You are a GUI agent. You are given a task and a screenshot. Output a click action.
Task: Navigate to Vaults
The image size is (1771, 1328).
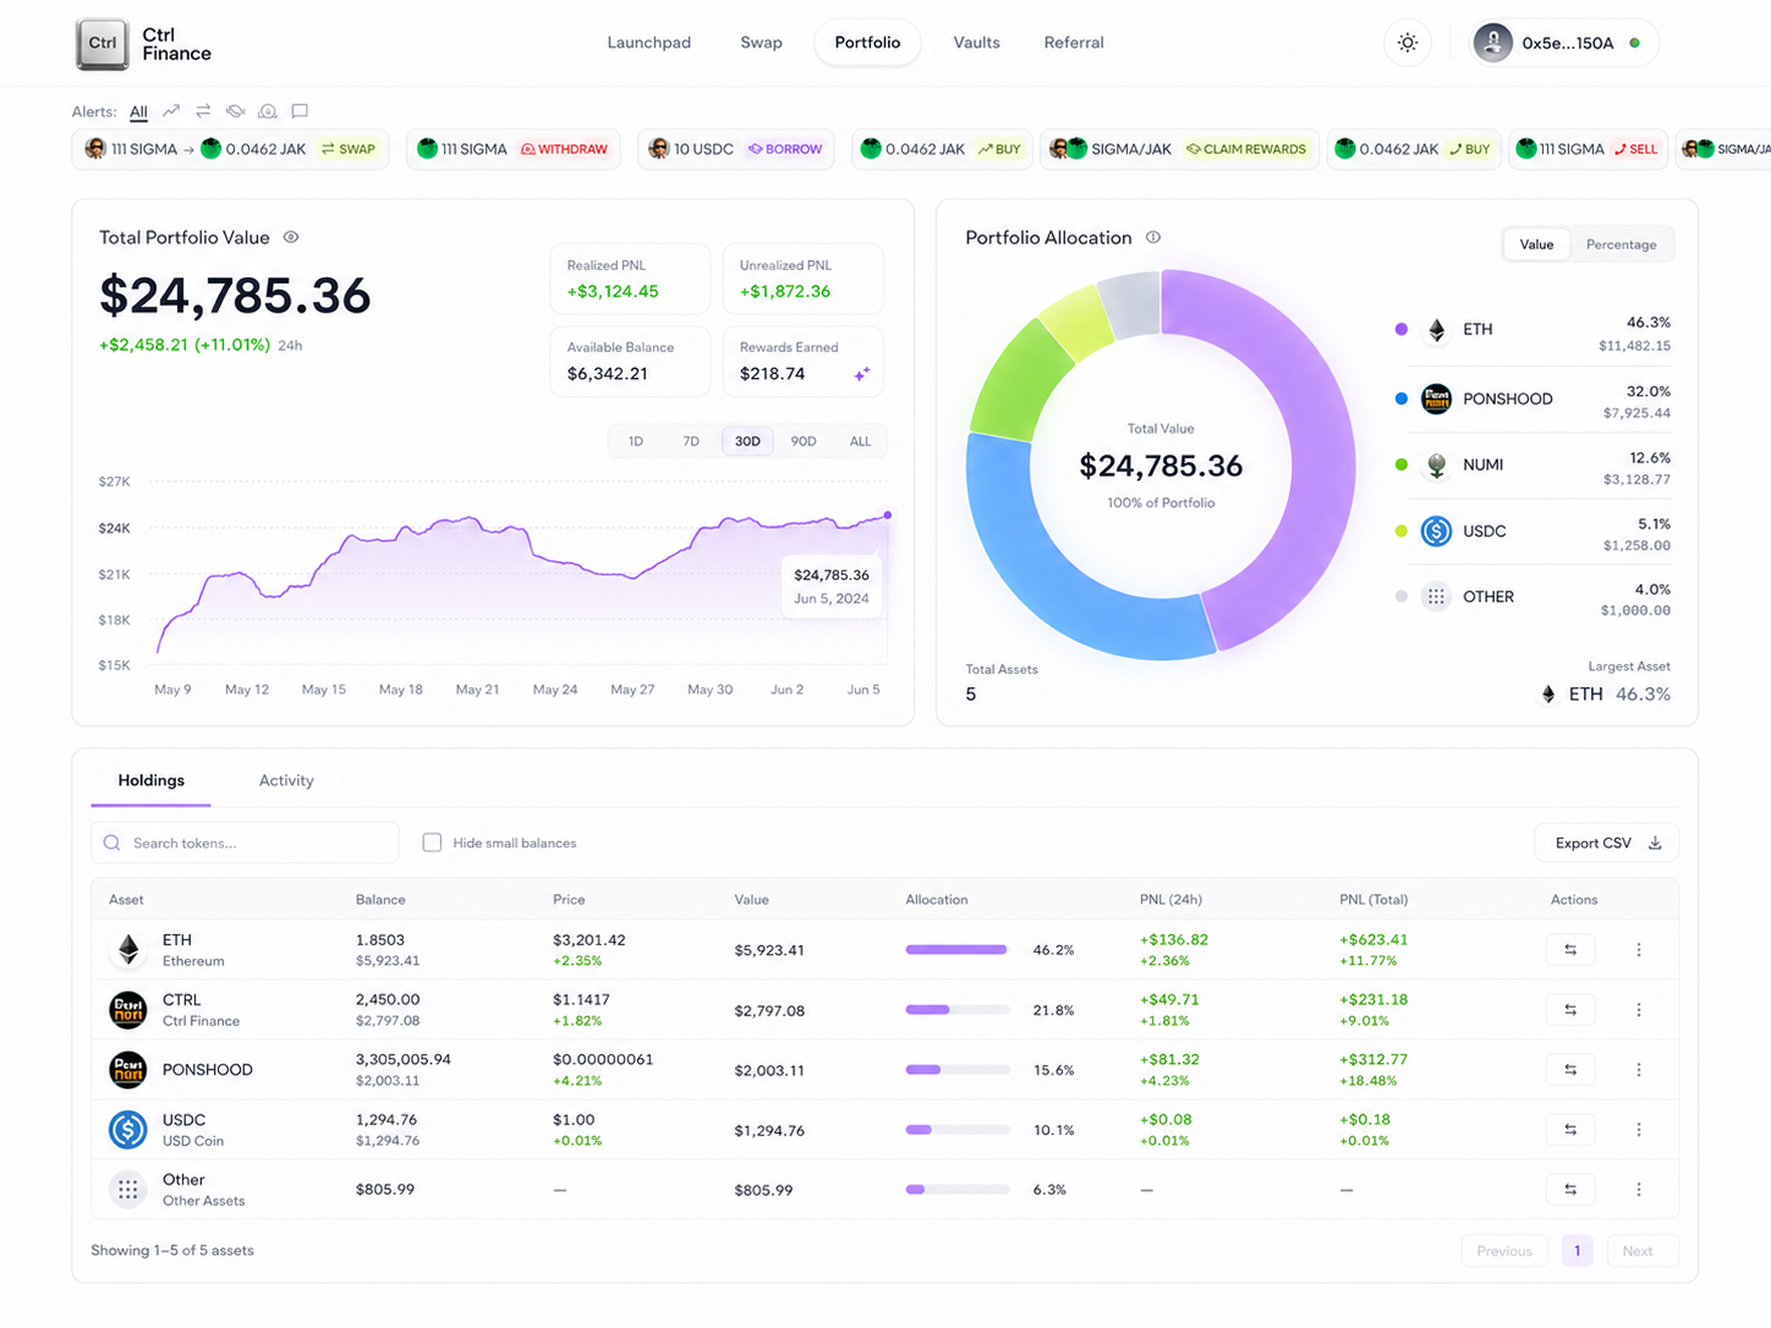(976, 43)
